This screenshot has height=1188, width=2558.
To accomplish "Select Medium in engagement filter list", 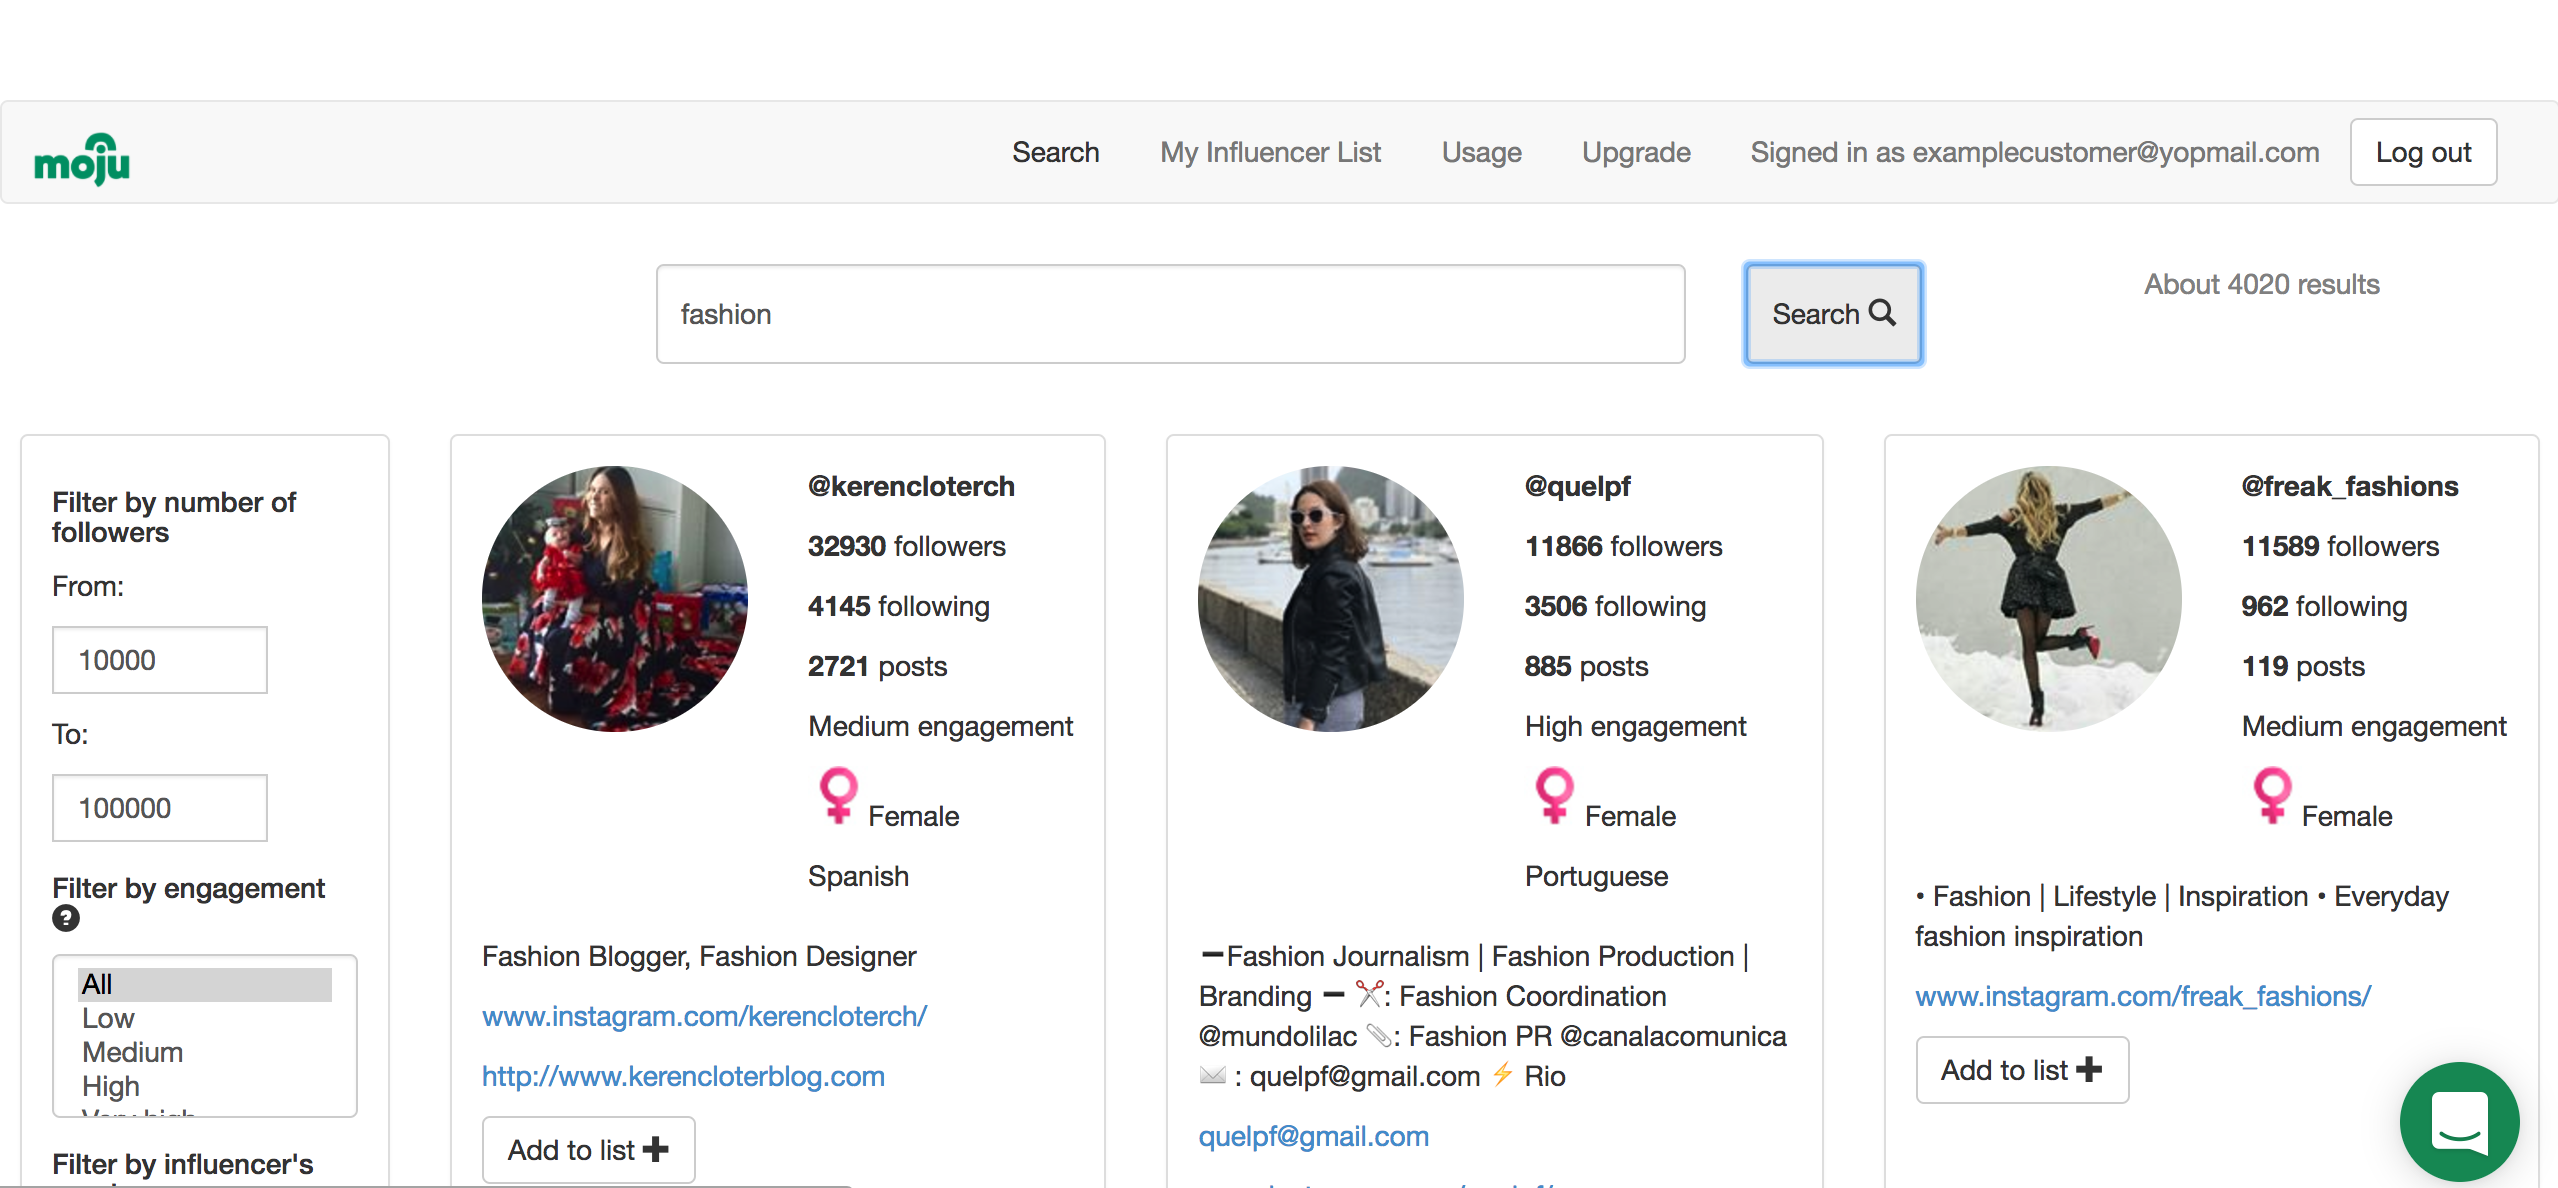I will click(132, 1052).
